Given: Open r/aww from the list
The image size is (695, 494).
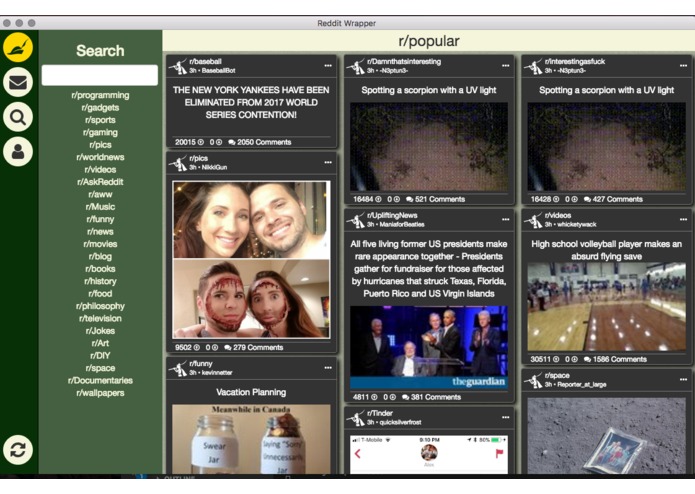Looking at the screenshot, I should click(x=100, y=194).
